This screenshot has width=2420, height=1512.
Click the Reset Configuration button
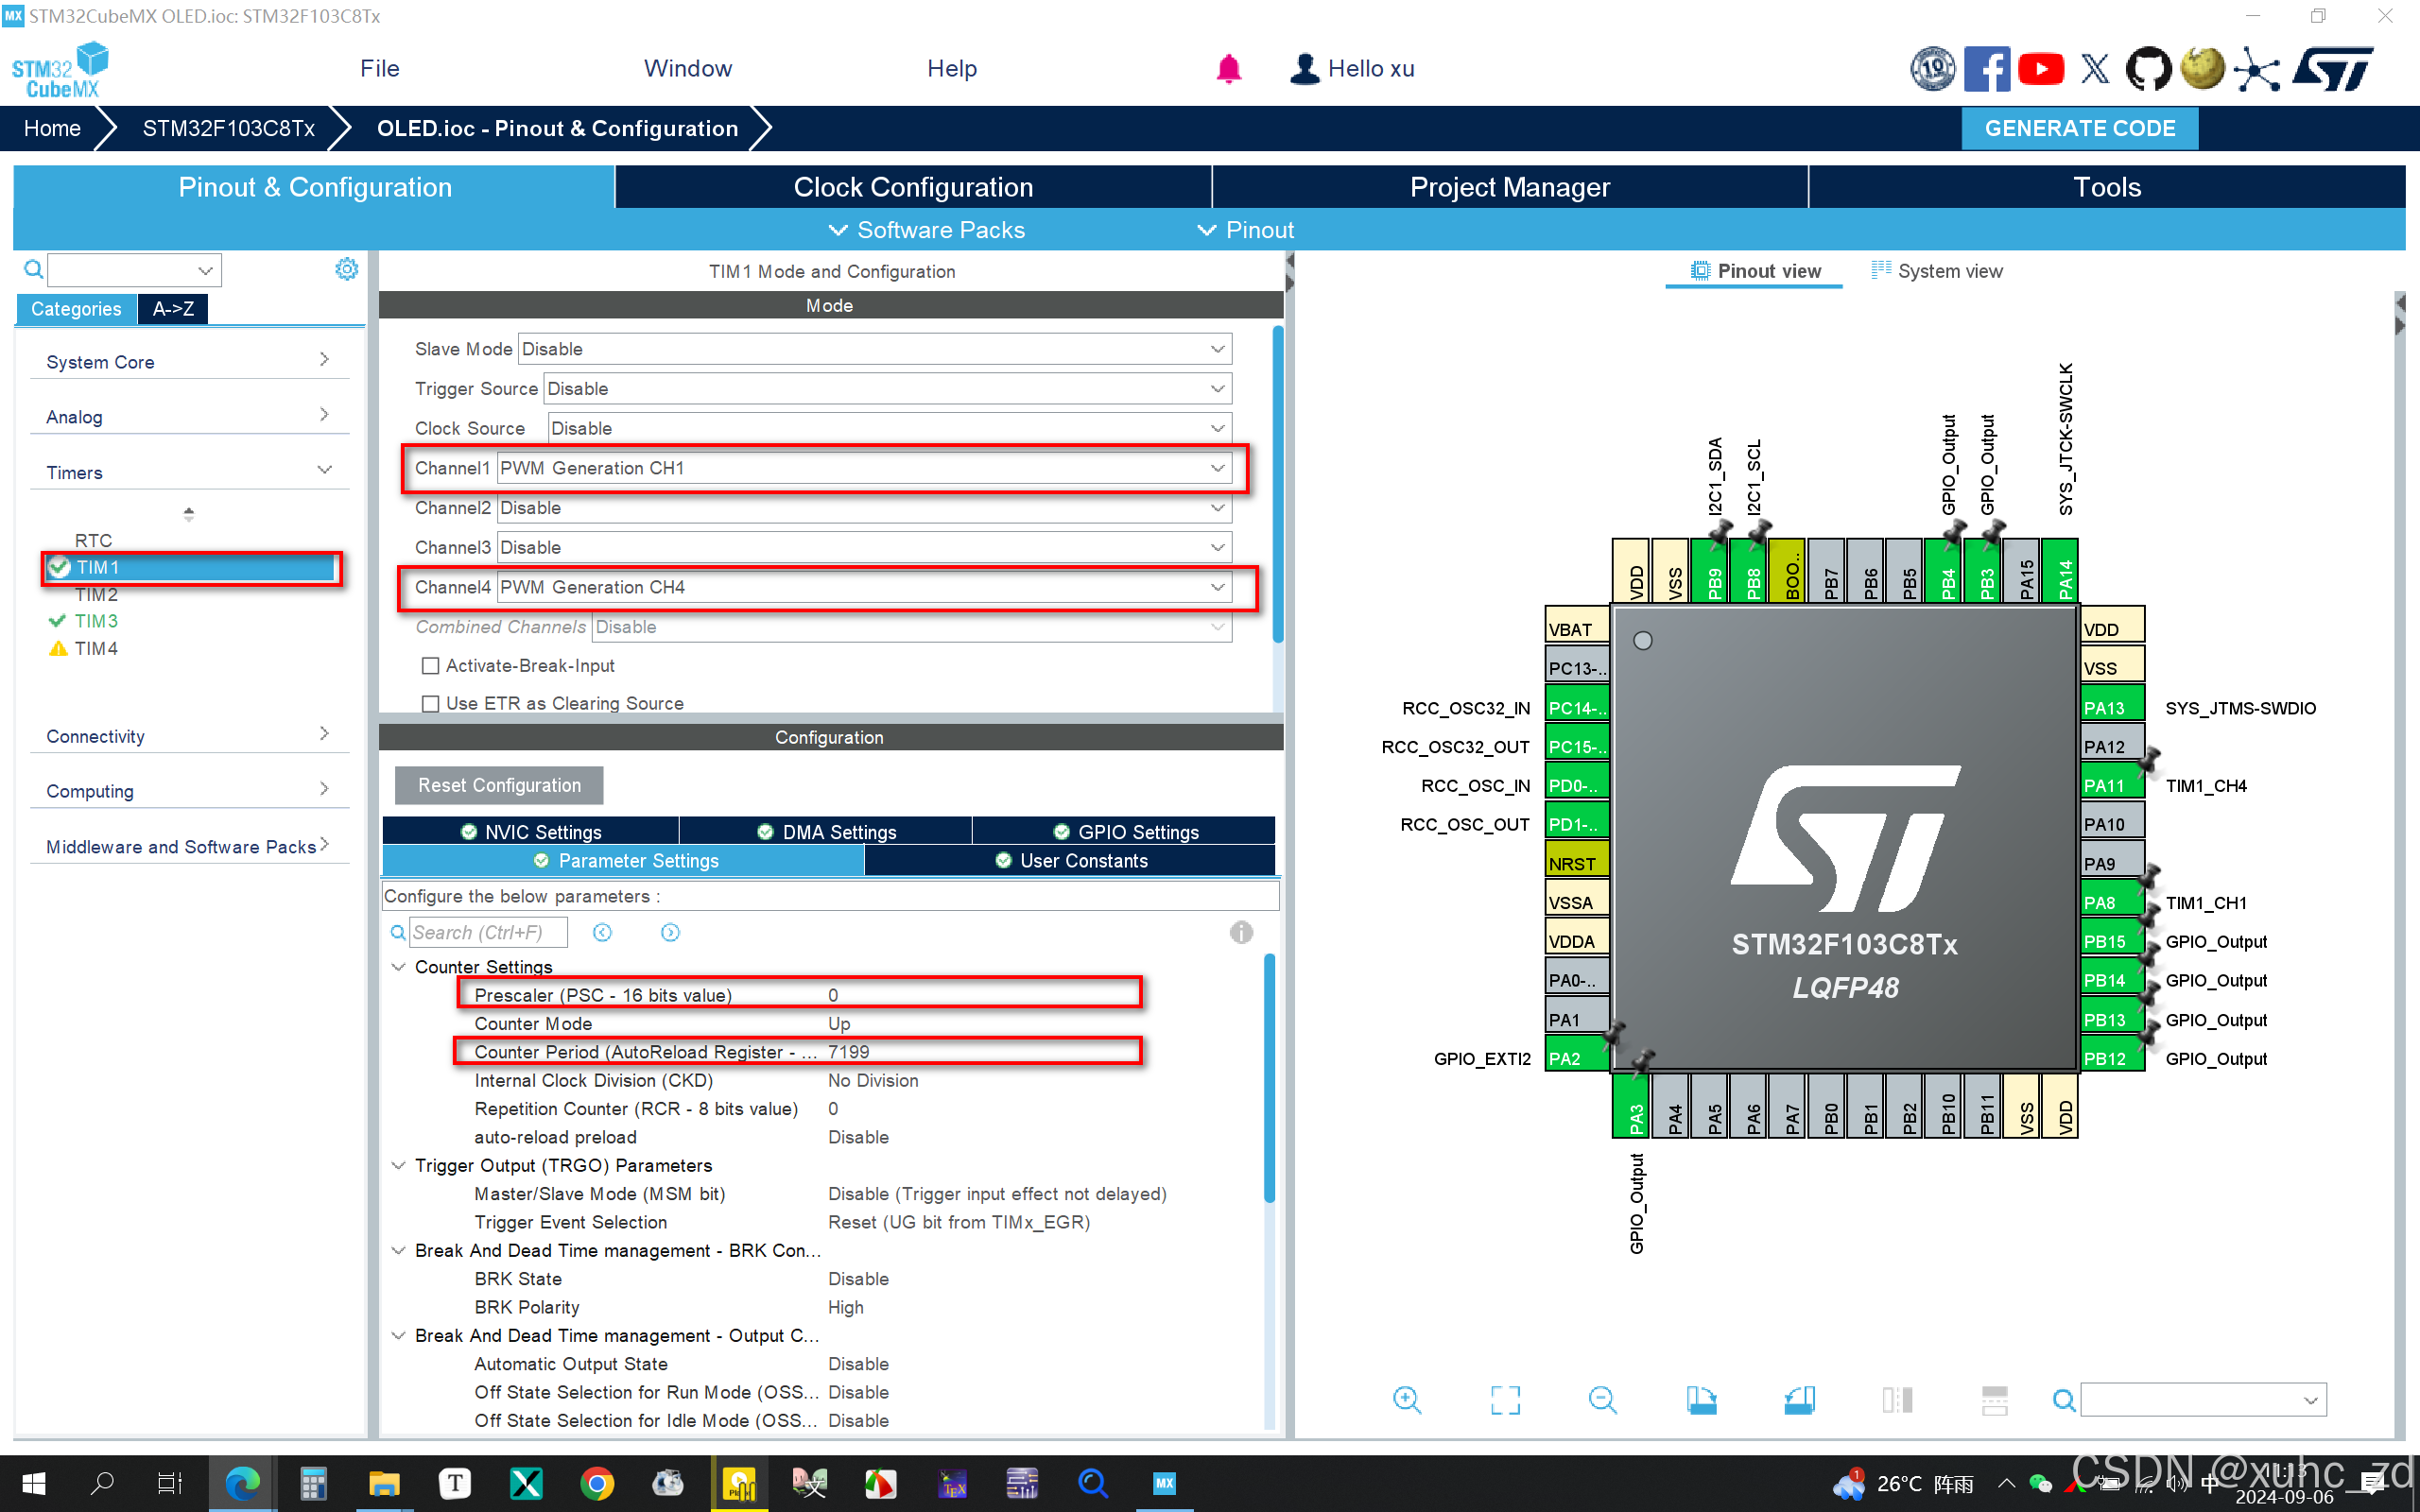[499, 785]
